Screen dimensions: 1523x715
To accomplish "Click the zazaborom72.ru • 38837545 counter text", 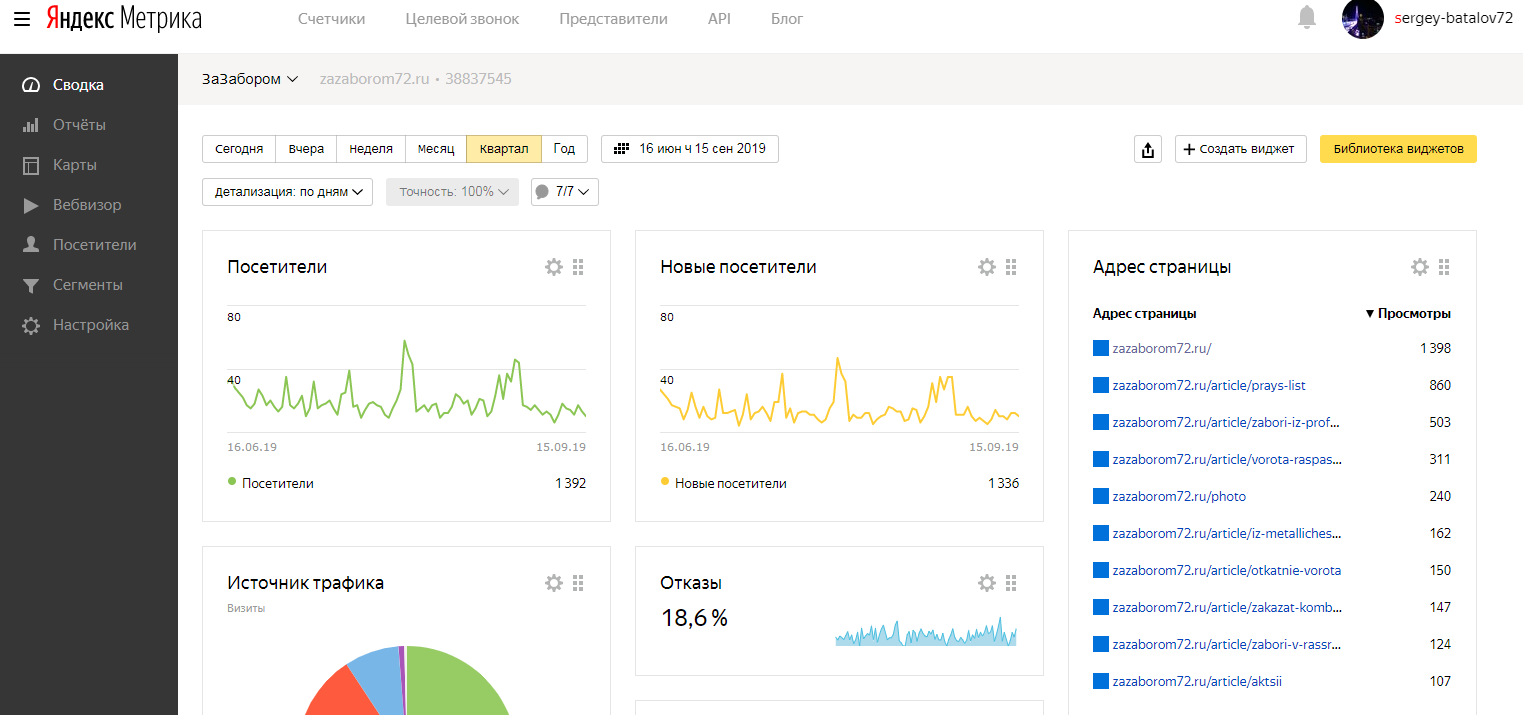I will (x=415, y=79).
